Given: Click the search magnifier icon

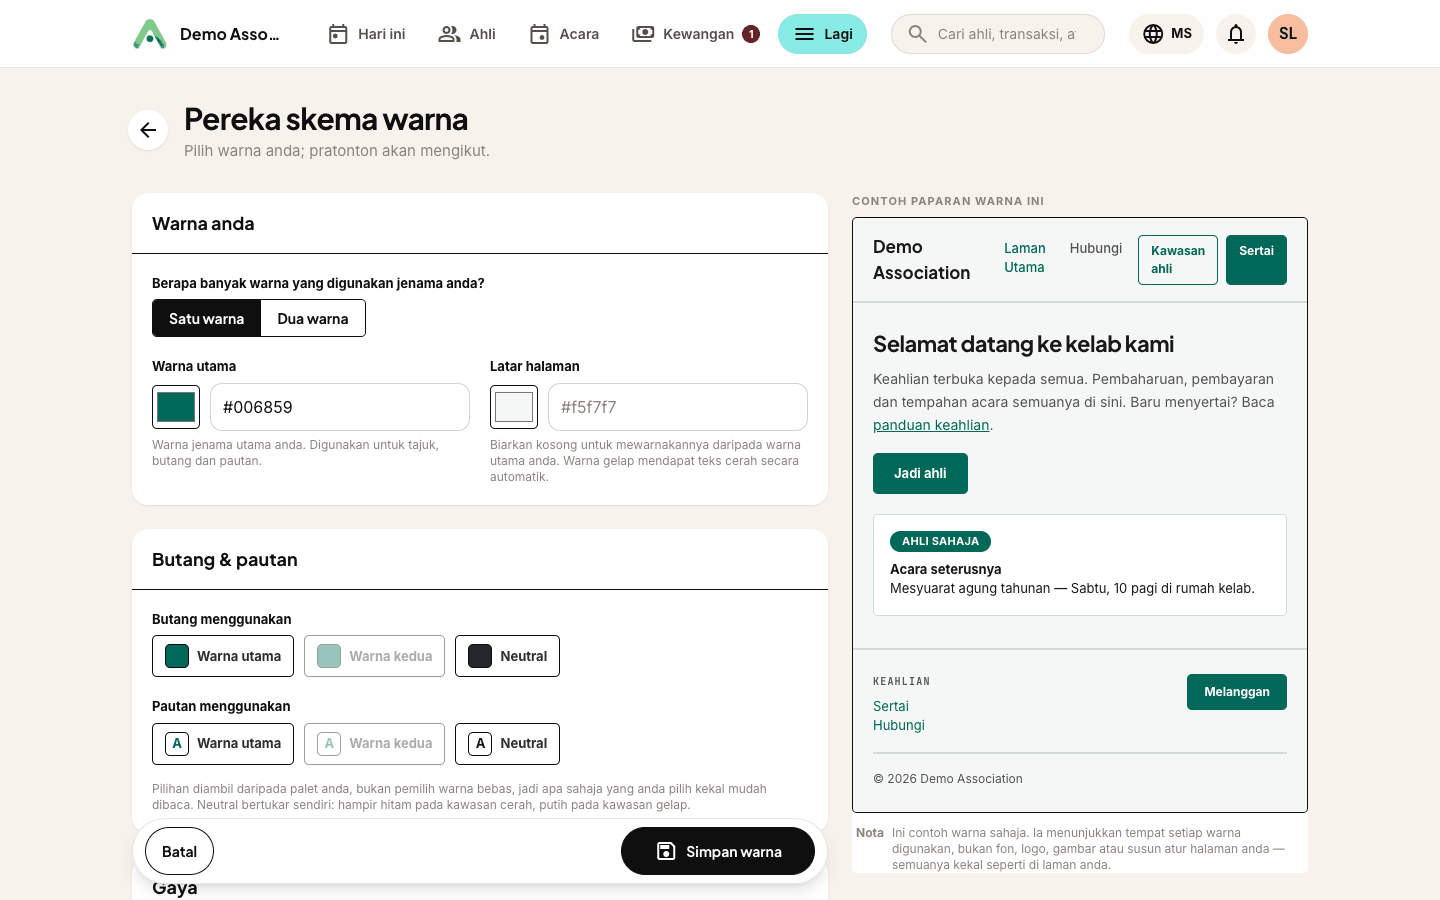Looking at the screenshot, I should 917,34.
